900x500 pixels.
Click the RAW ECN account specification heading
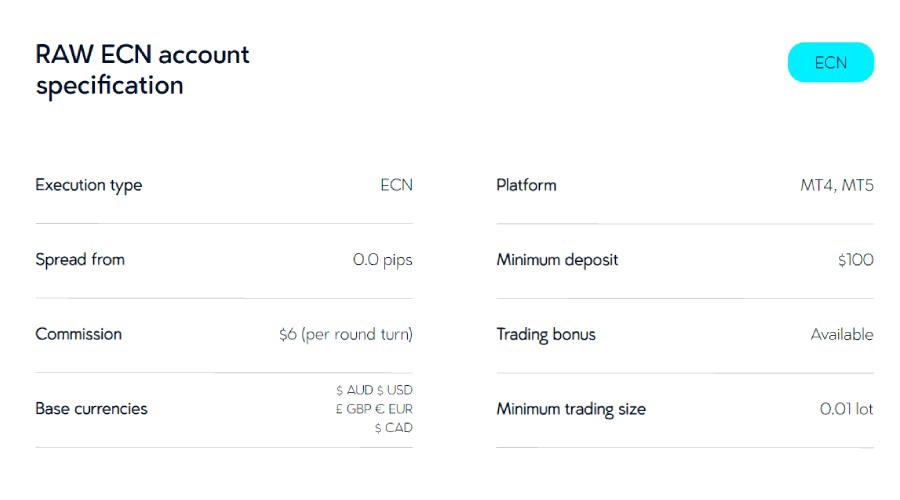point(142,69)
